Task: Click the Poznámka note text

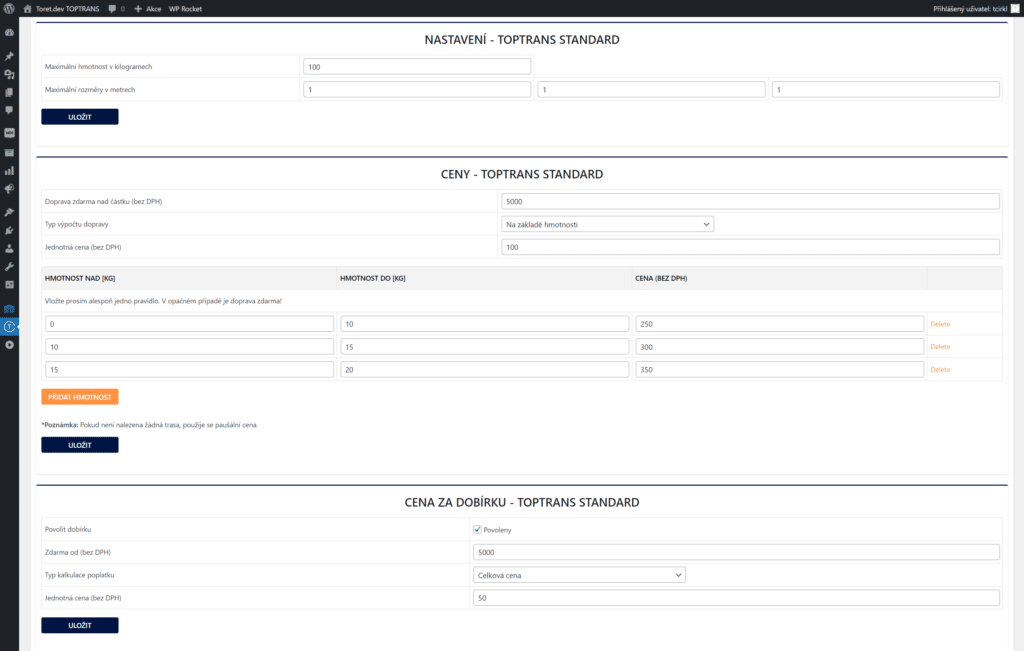Action: point(150,425)
